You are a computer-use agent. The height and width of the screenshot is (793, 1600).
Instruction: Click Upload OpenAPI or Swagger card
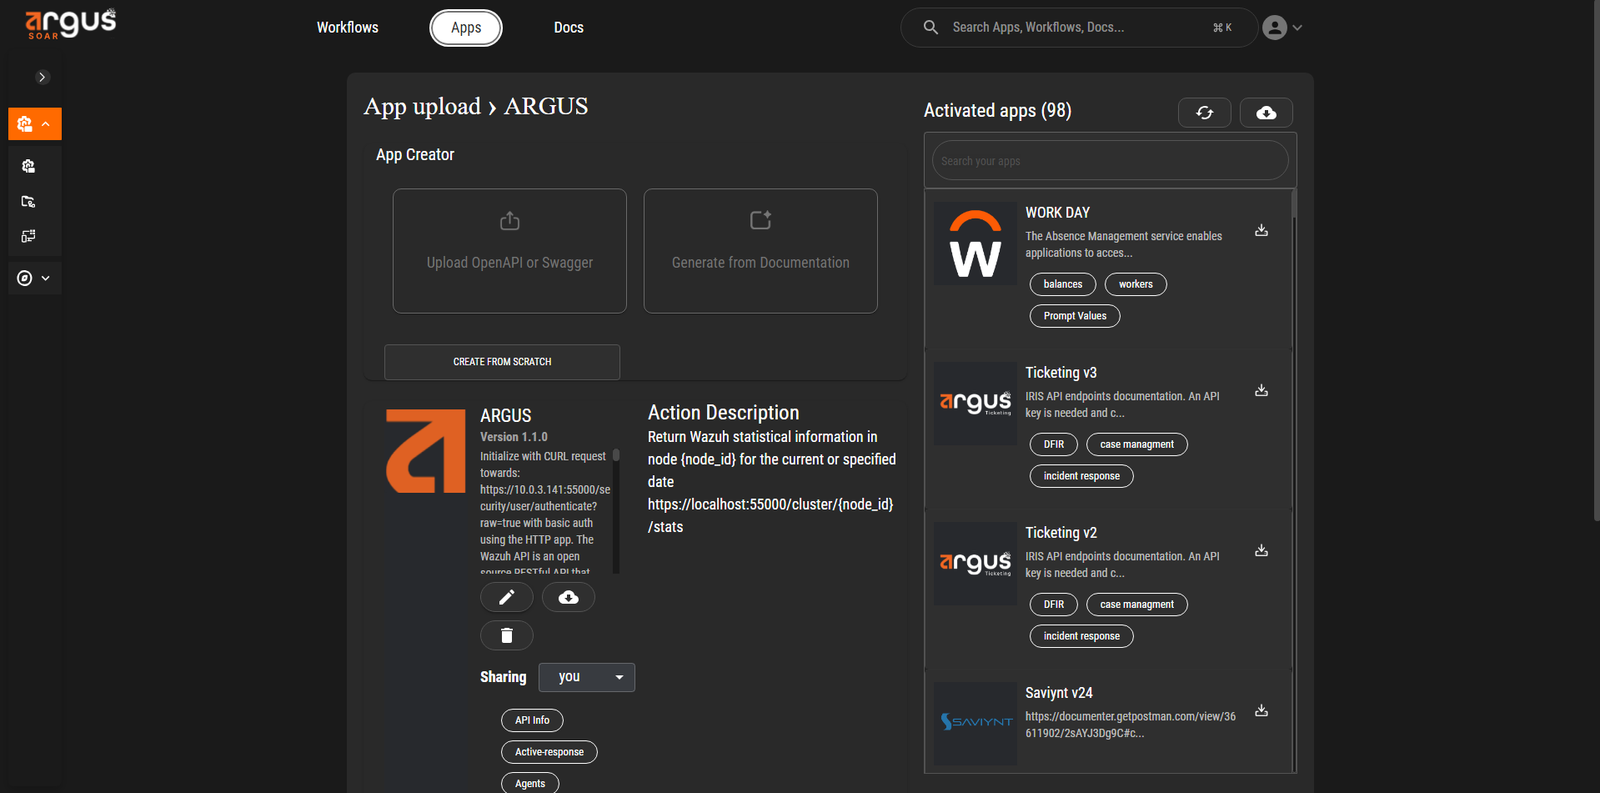click(x=509, y=251)
